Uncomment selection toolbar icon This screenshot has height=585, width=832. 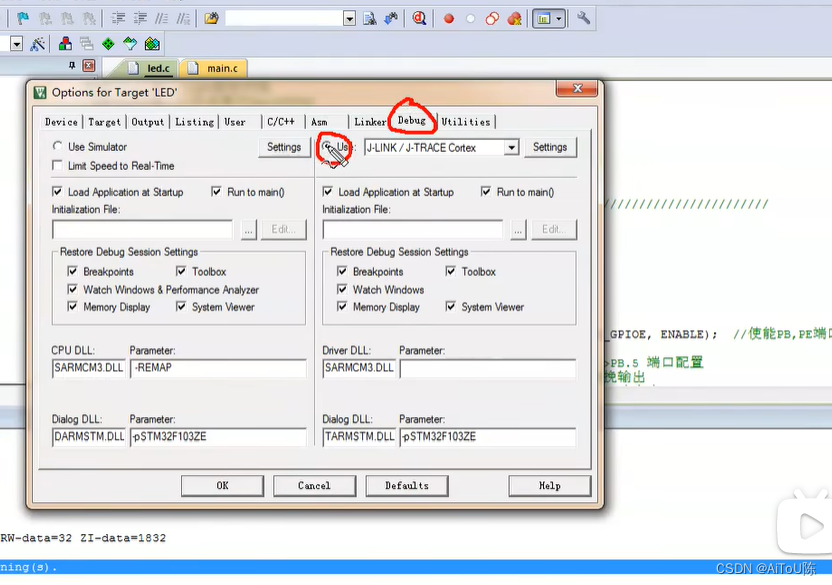coord(183,19)
